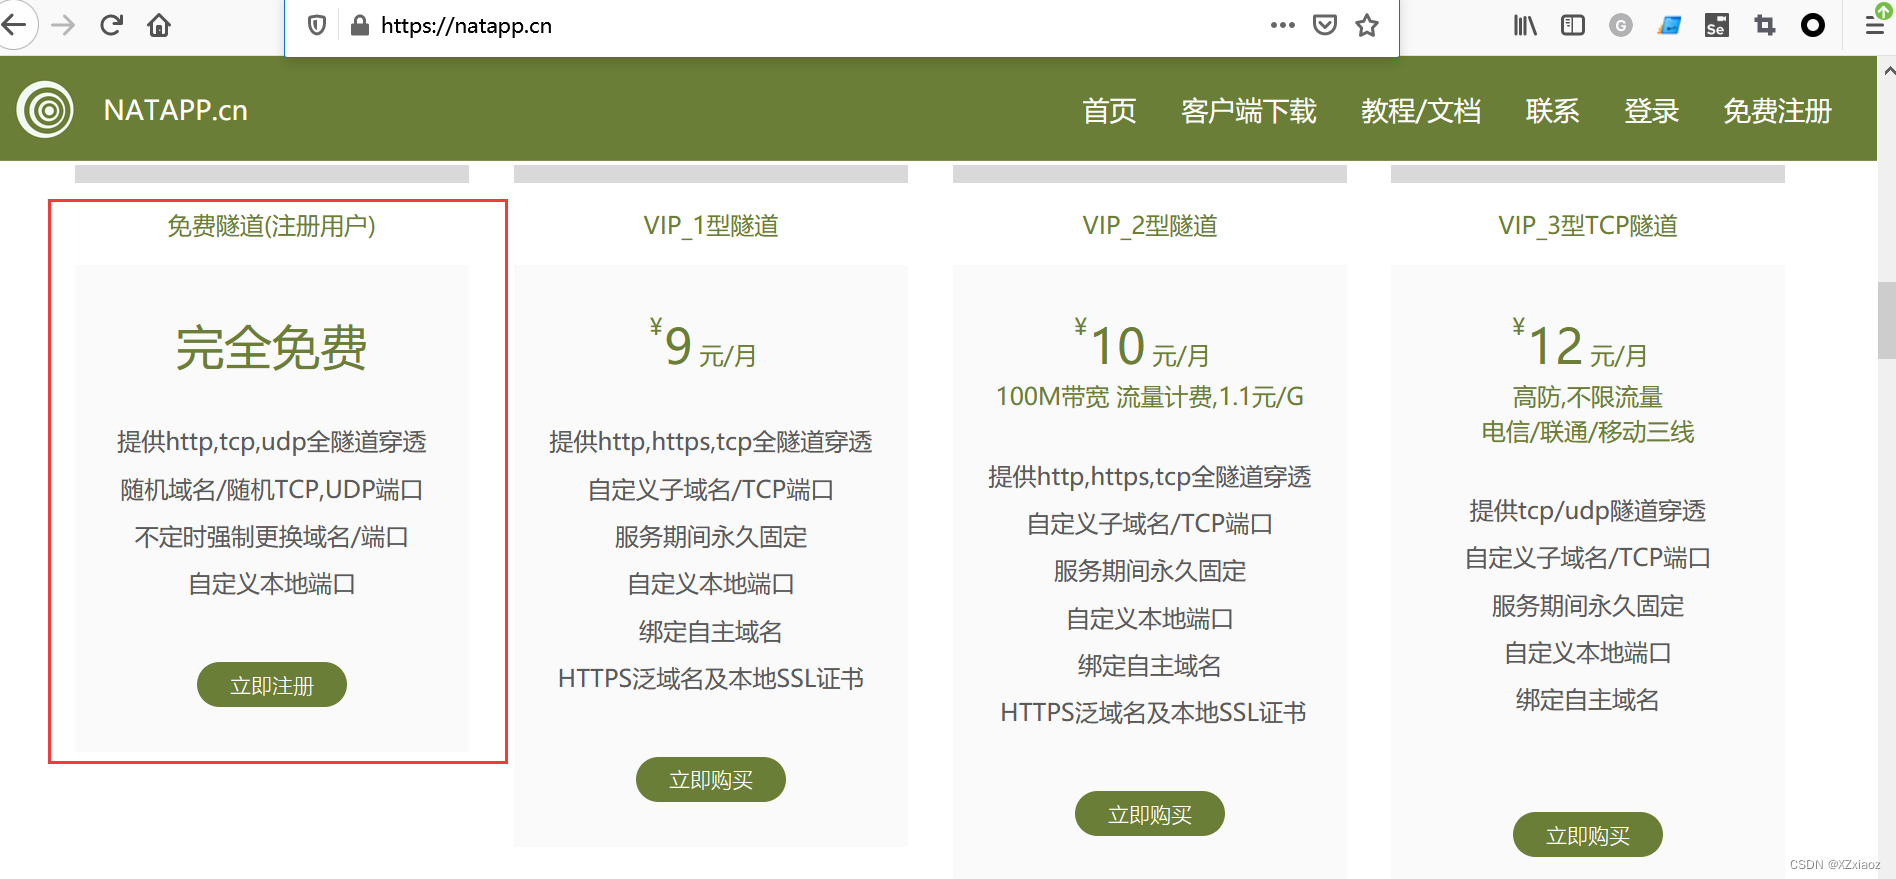Viewport: 1896px width, 879px height.
Task: Click the 电信/联通/移动三线 text
Action: (1588, 432)
